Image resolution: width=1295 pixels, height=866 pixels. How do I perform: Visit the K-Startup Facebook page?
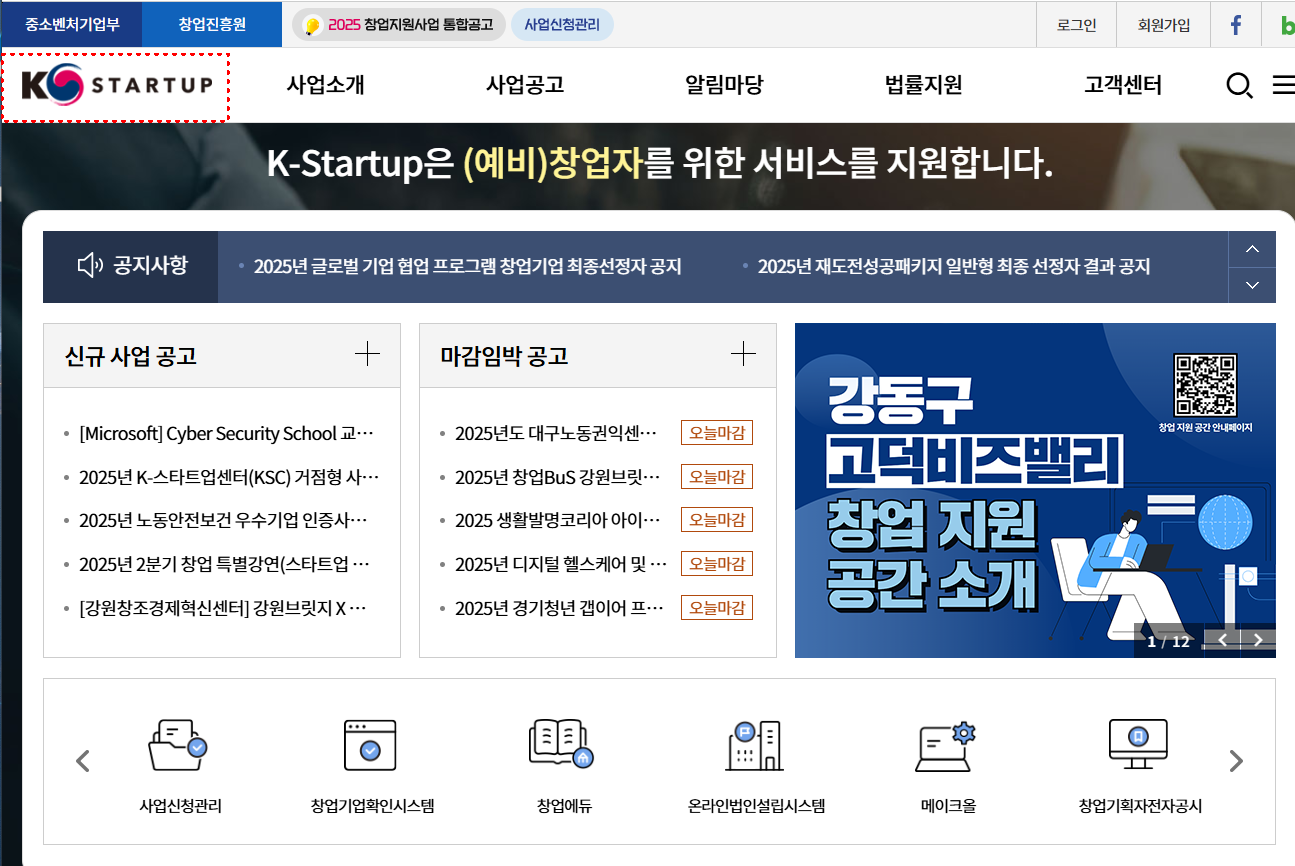[1236, 24]
